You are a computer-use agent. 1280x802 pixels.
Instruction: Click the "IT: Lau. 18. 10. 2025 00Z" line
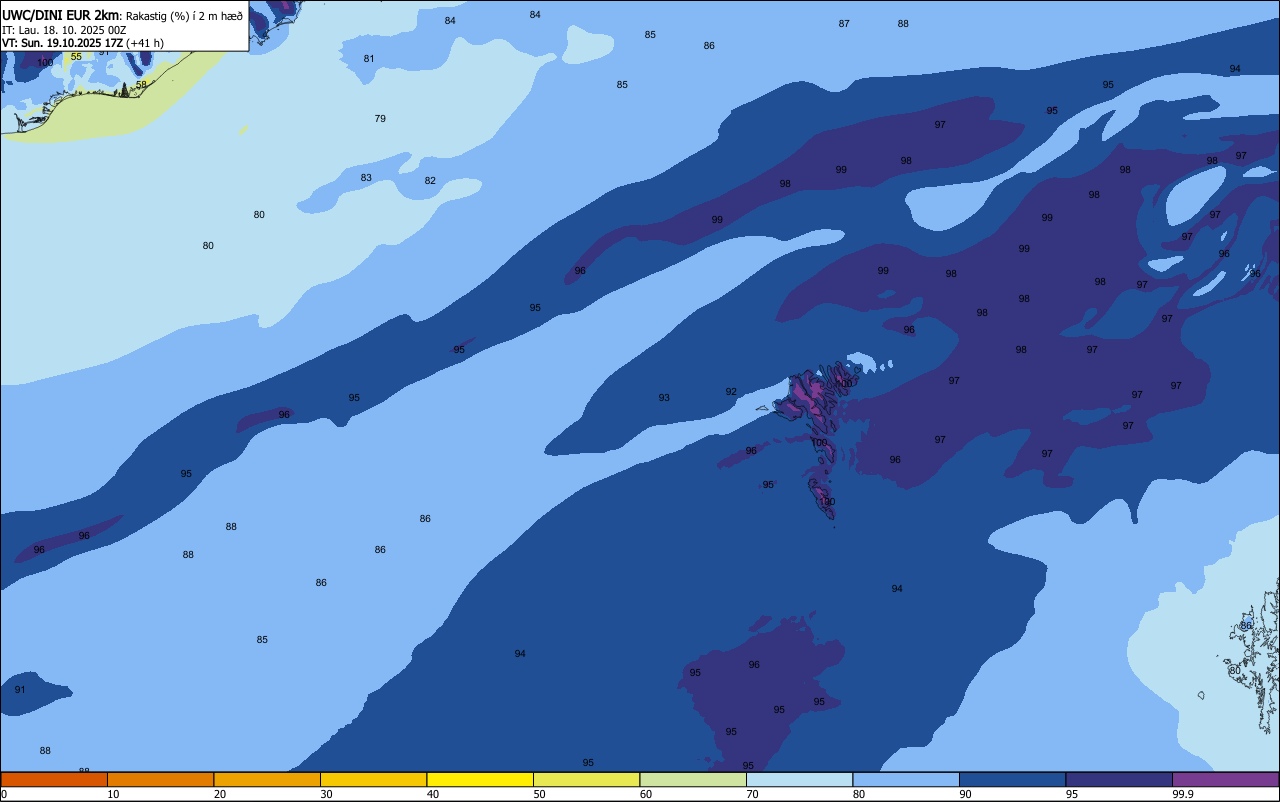click(x=63, y=30)
